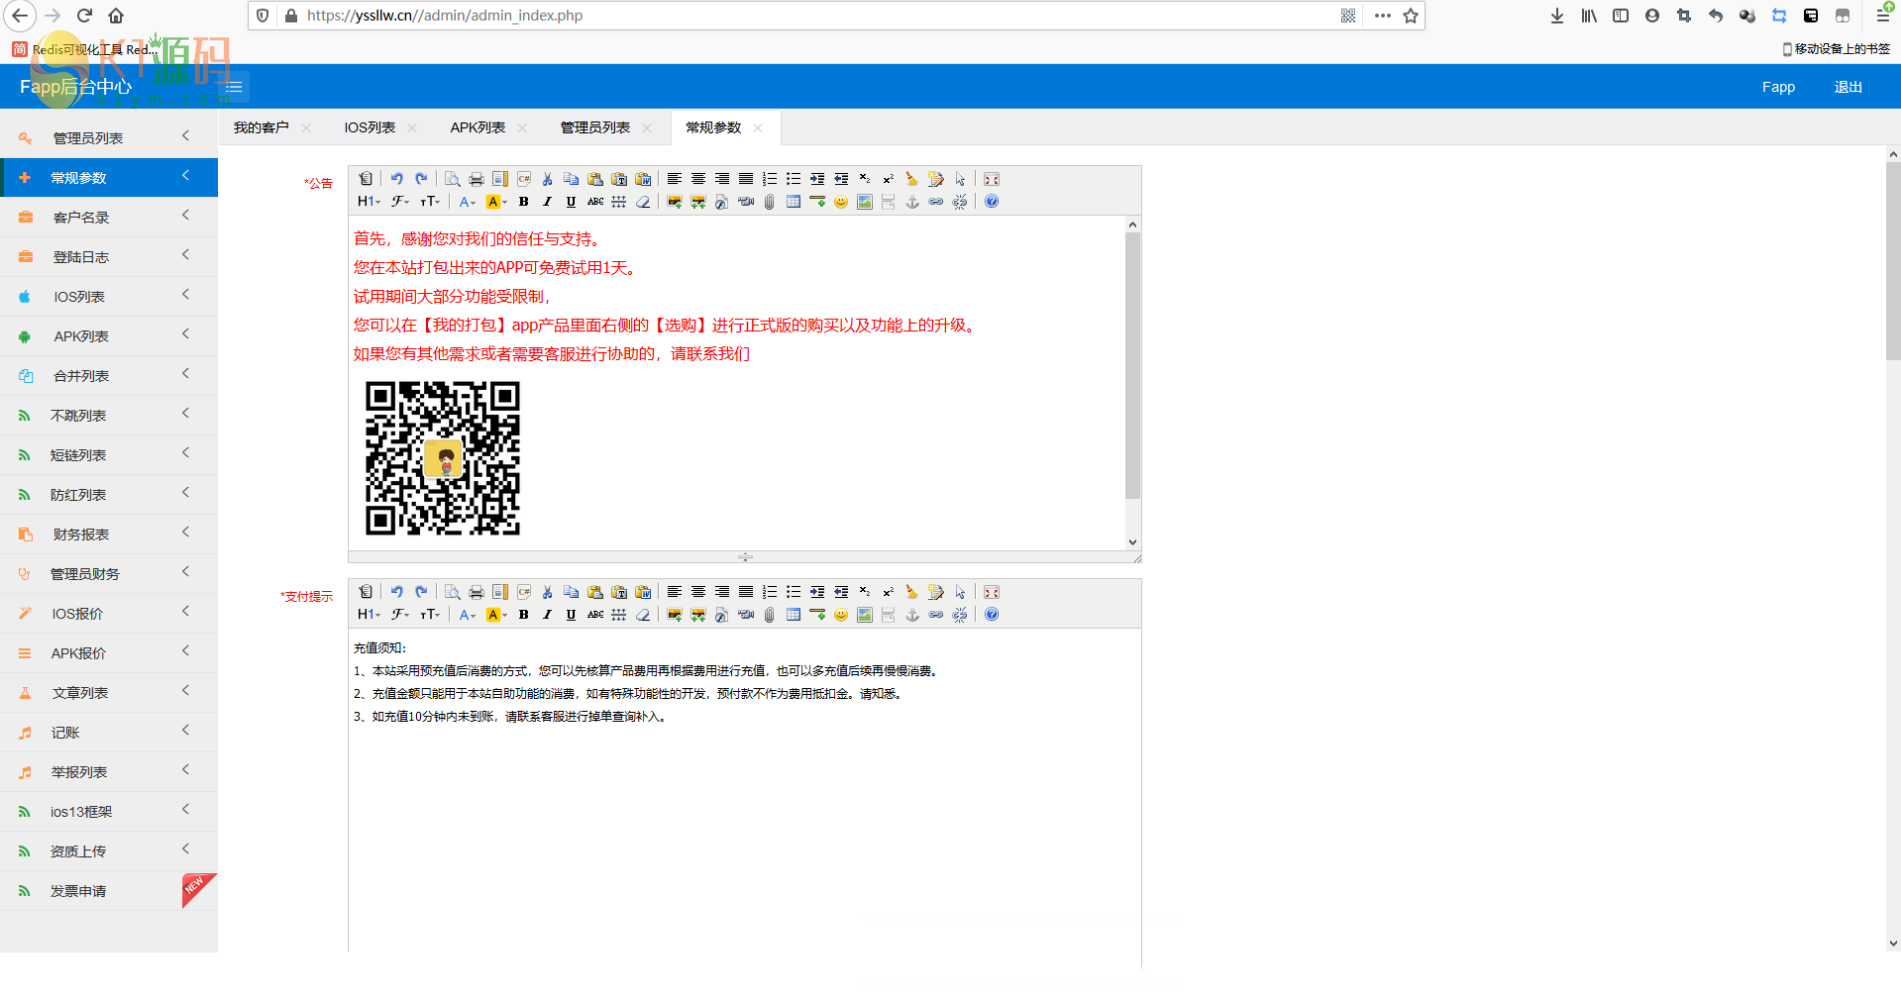Click the cut scissors icon in the 支付提示 editor

[x=547, y=592]
